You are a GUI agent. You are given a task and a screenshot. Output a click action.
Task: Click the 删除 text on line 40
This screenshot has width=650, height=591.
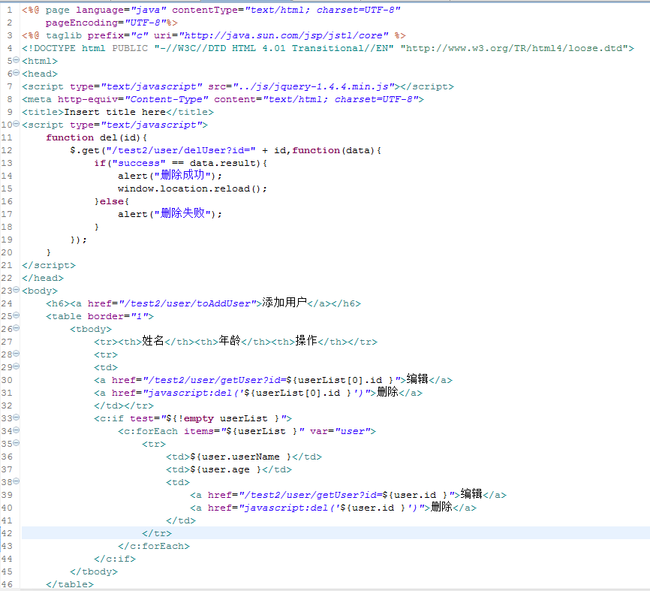442,507
